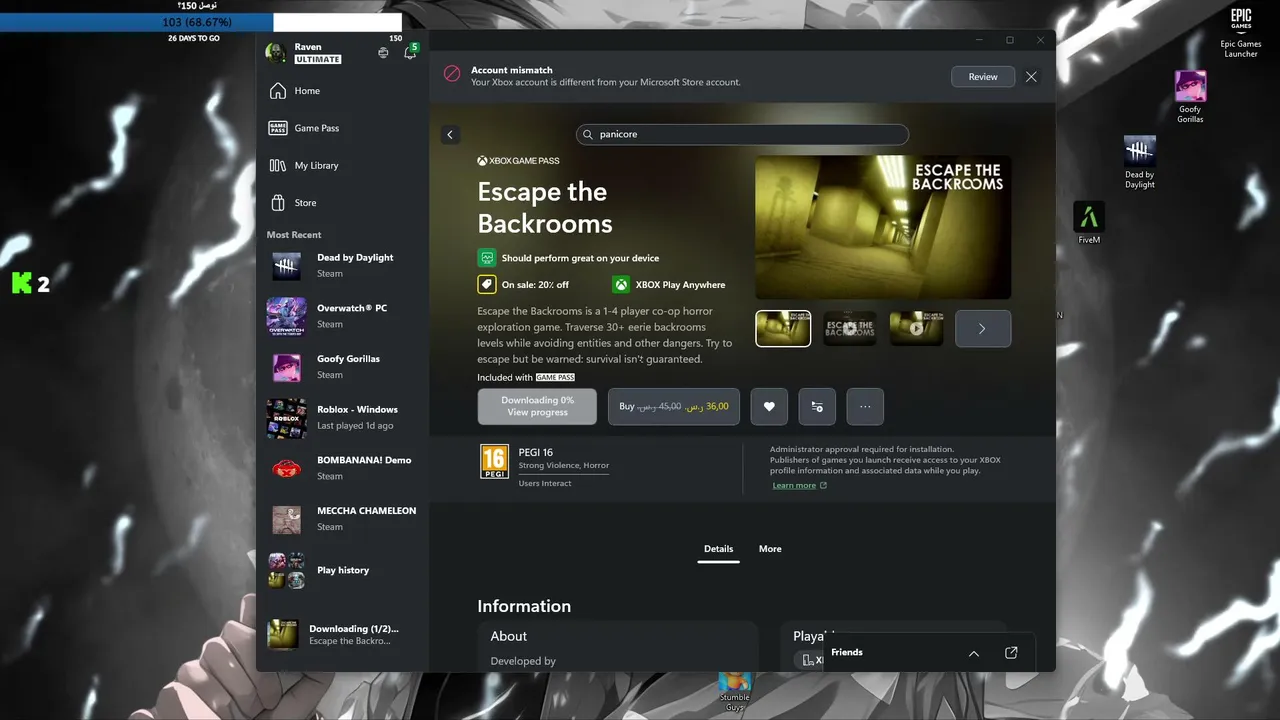Expand the Friends panel chevron
Screen dimensions: 1280x720
(974, 653)
